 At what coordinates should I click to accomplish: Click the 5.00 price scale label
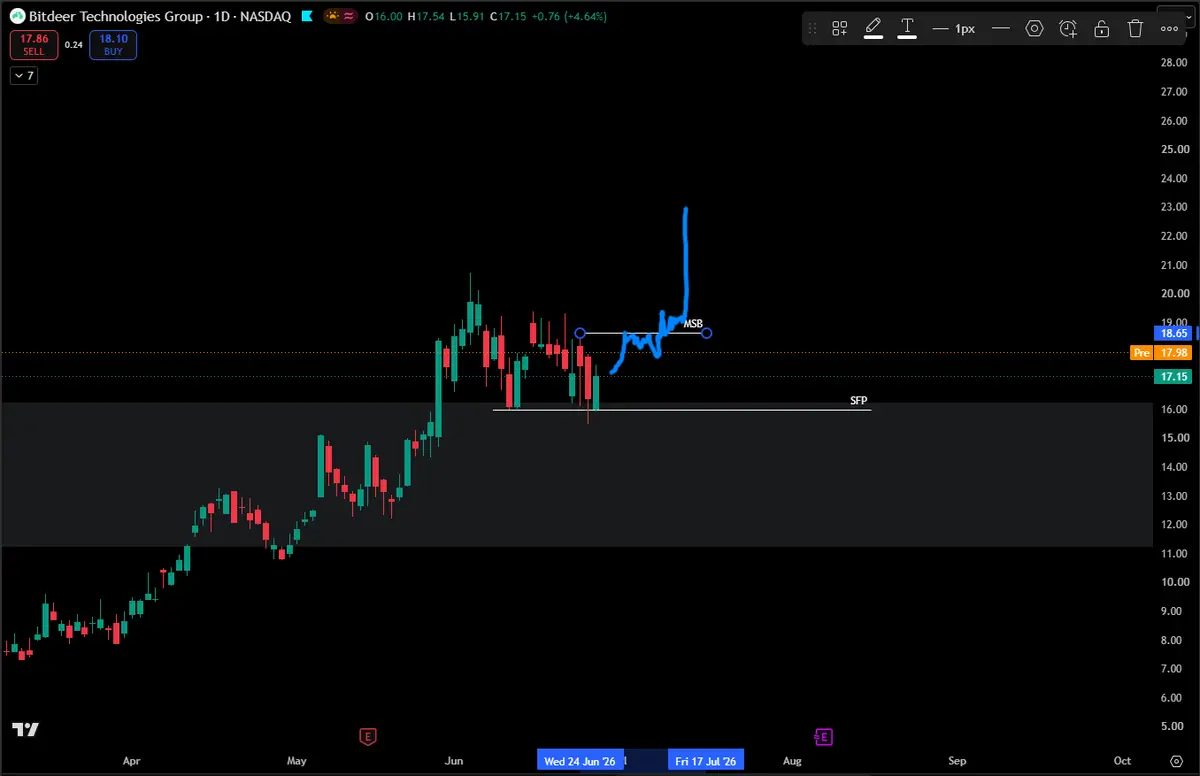tap(1172, 727)
